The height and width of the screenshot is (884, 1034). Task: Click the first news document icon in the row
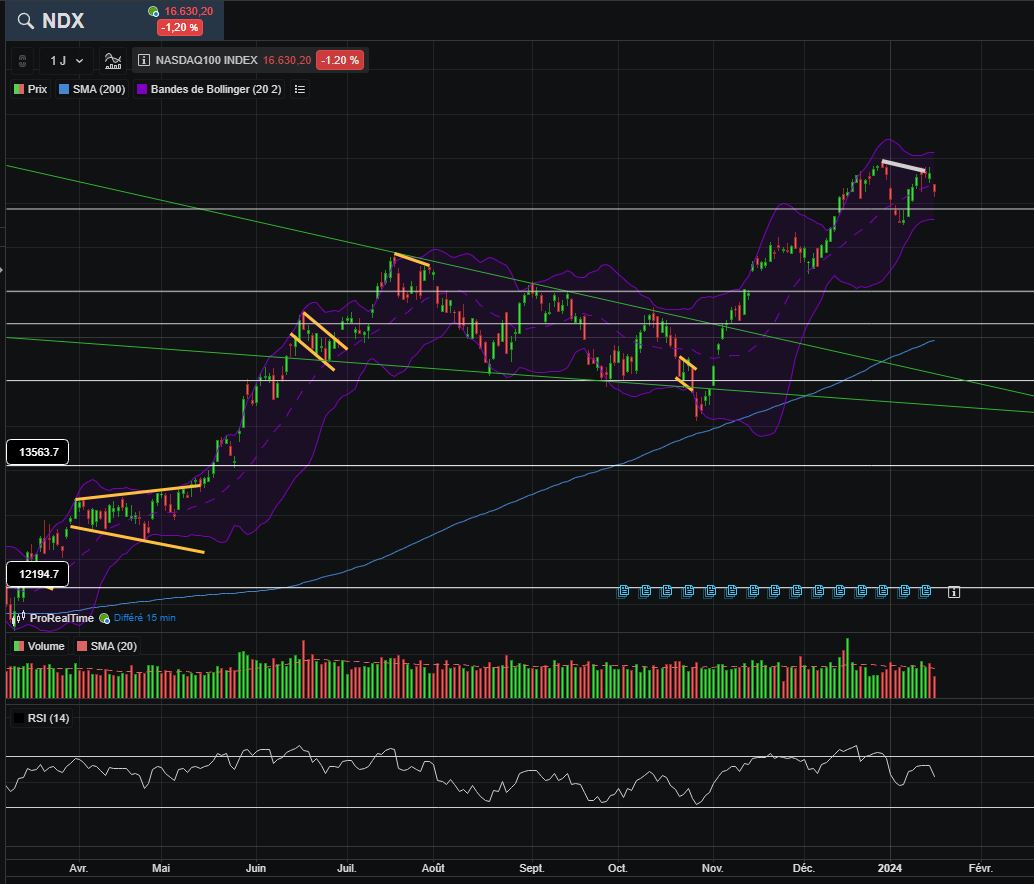click(x=623, y=591)
